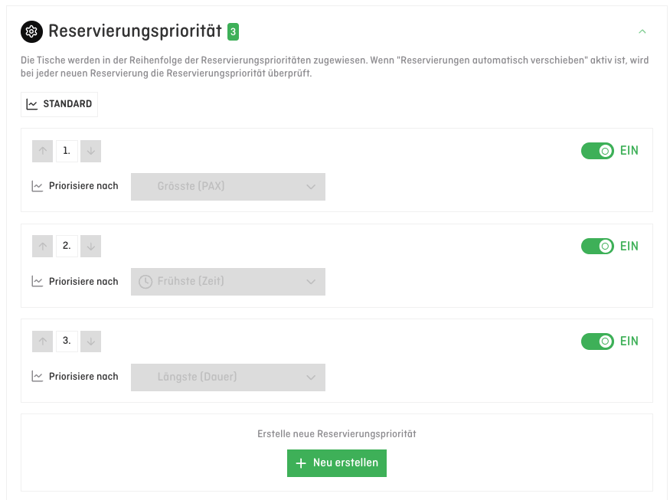The width and height of the screenshot is (670, 500).
Task: Click the STANDARD button
Action: [59, 104]
